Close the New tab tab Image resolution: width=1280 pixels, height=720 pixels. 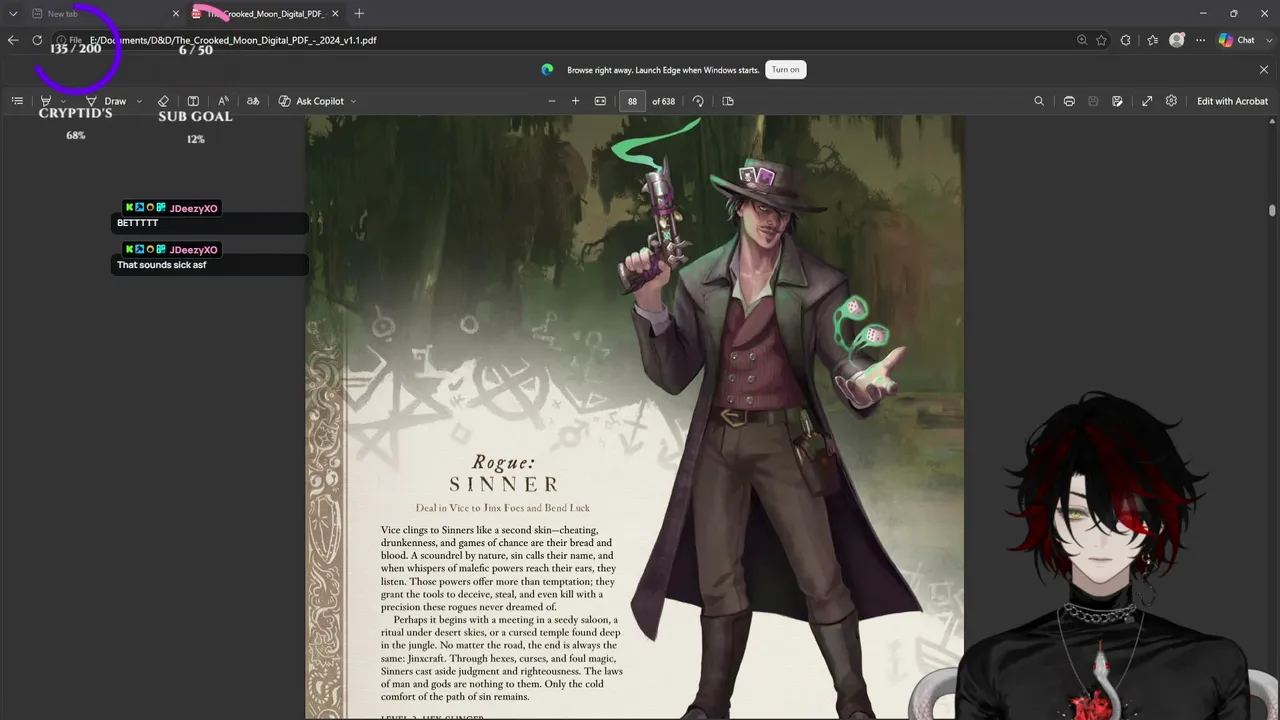(176, 14)
